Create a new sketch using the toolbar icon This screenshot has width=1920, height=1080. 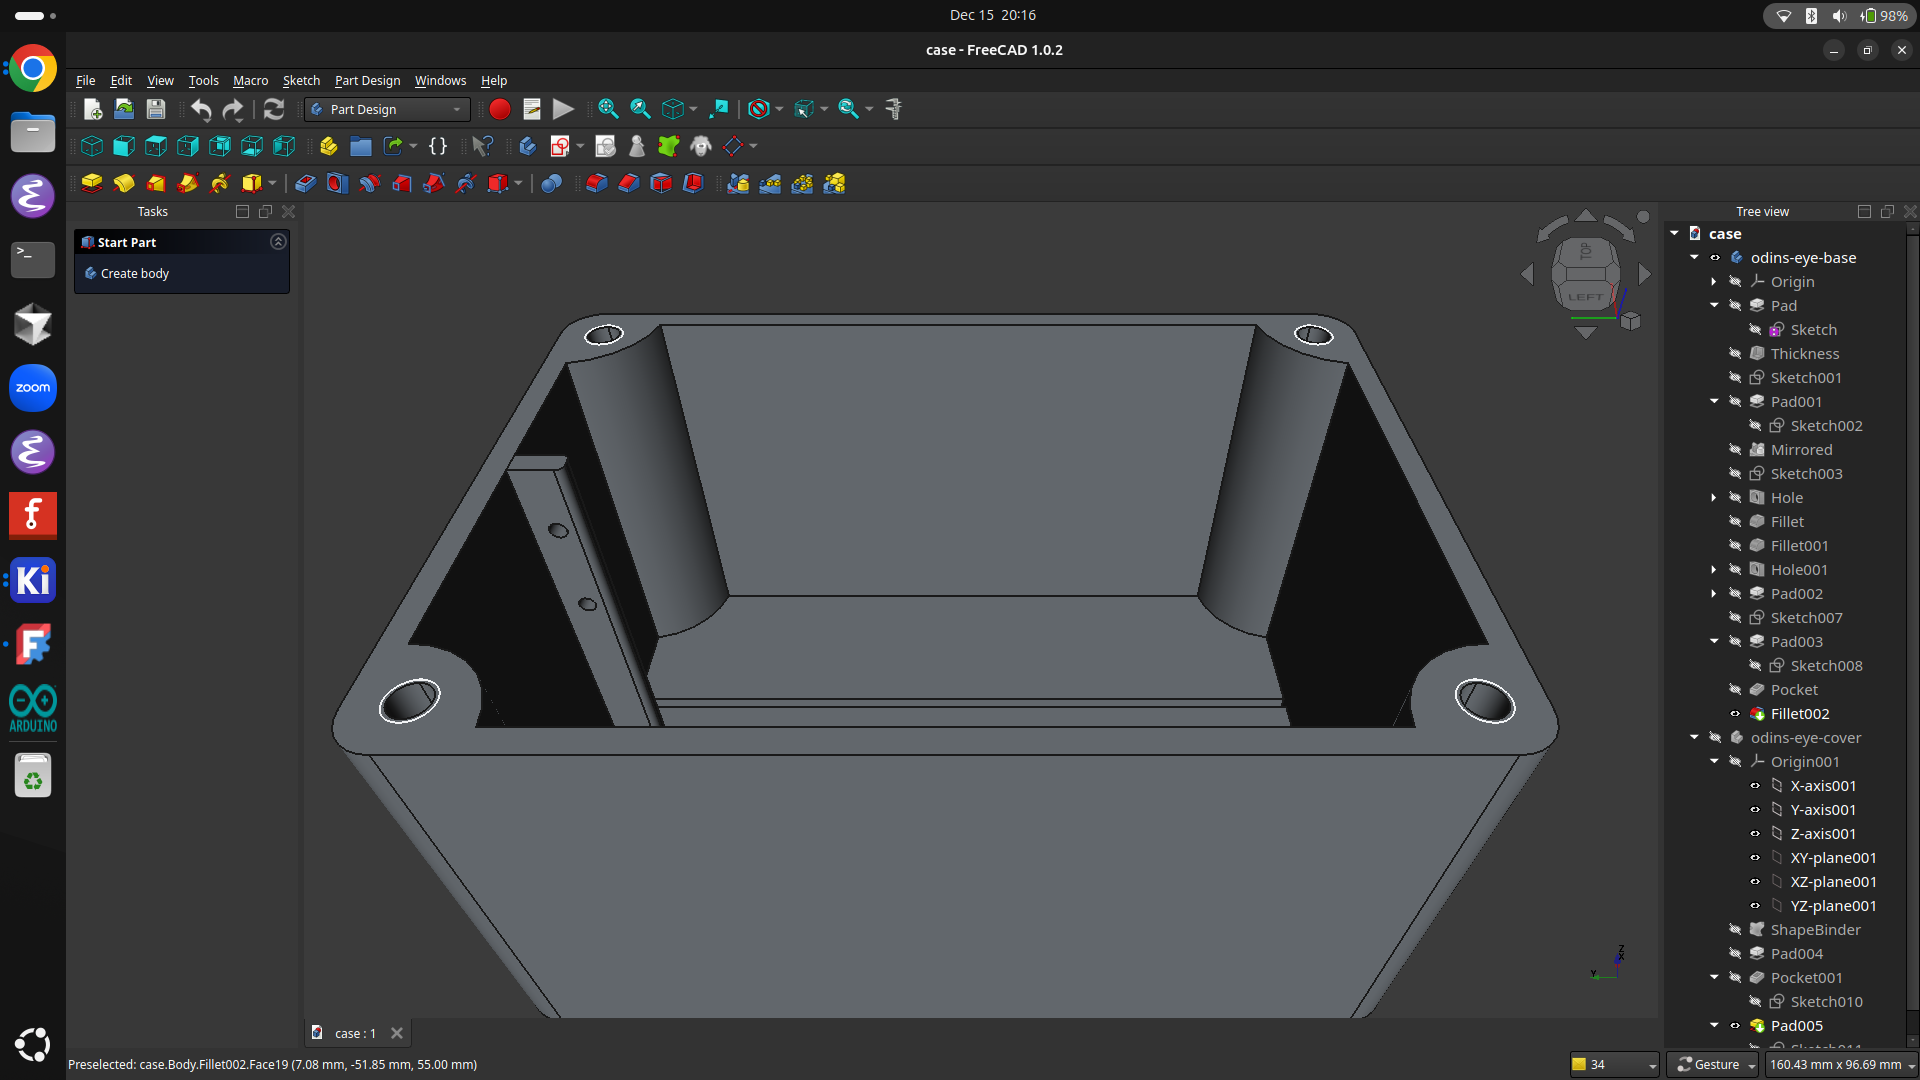pos(562,146)
